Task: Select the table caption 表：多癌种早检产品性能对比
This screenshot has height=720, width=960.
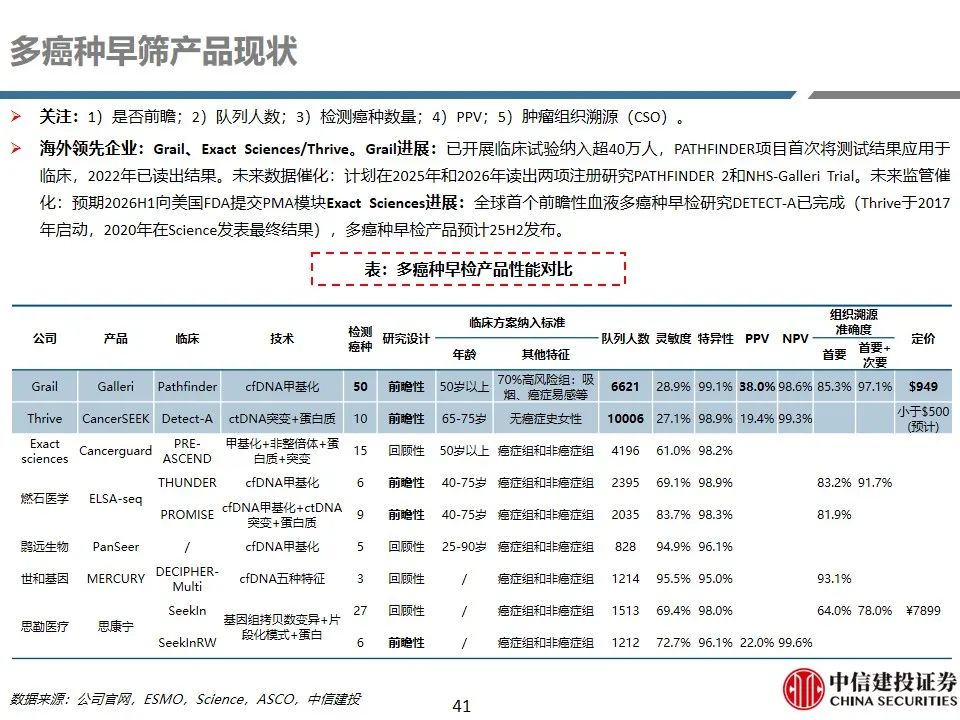Action: click(468, 269)
